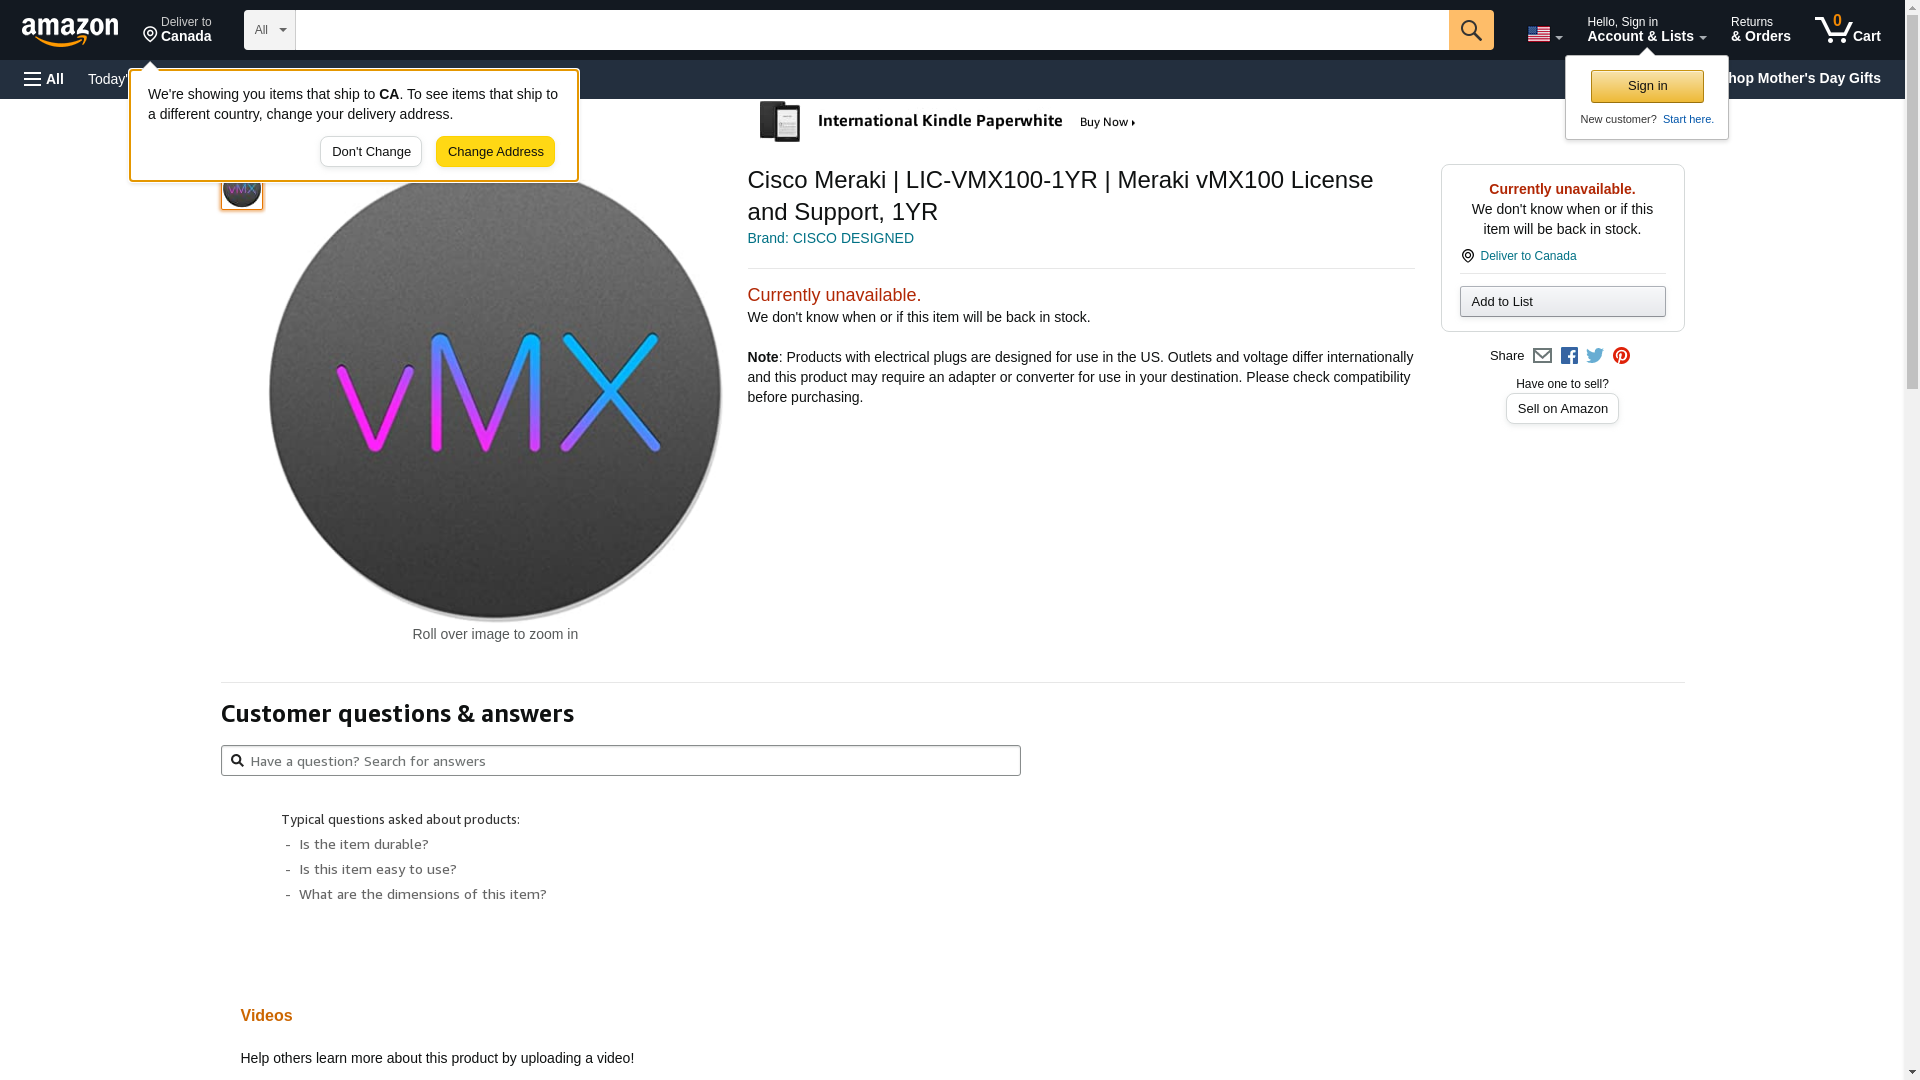Click the customer questions search field
This screenshot has width=1920, height=1080.
point(620,761)
